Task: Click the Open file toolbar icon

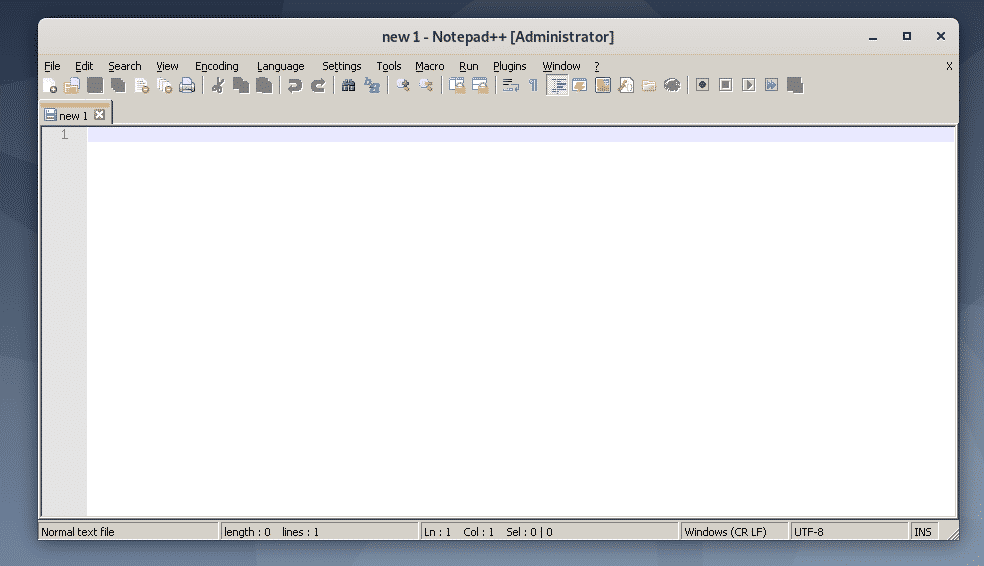Action: (x=72, y=85)
